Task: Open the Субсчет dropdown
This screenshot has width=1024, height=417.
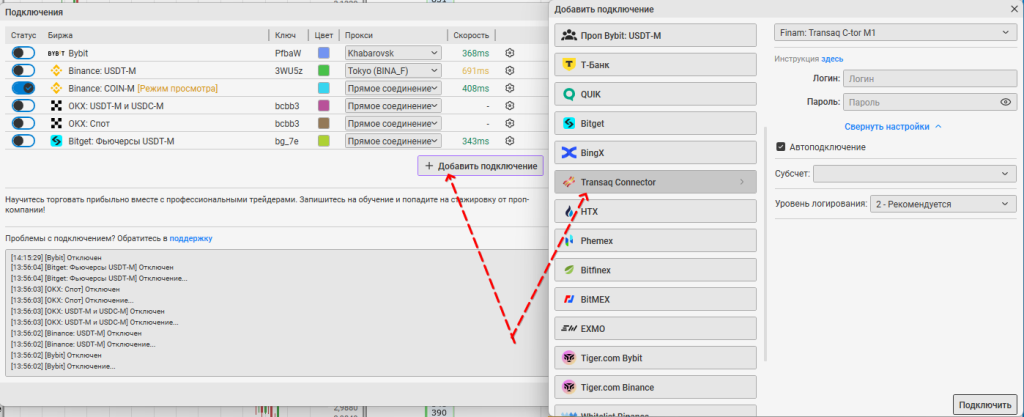Action: (x=914, y=174)
